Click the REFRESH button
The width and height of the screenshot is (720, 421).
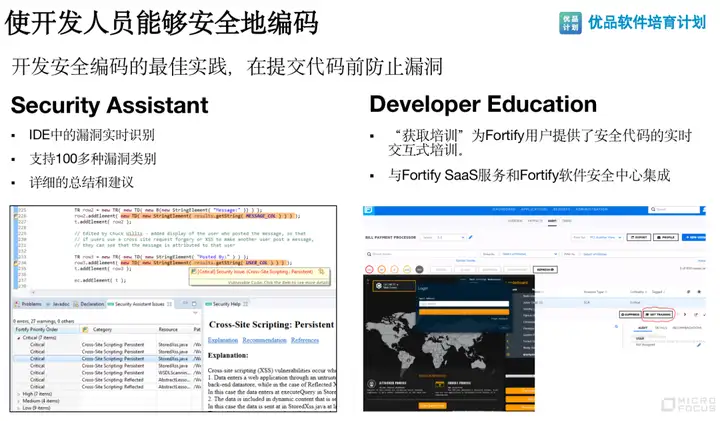click(x=545, y=269)
